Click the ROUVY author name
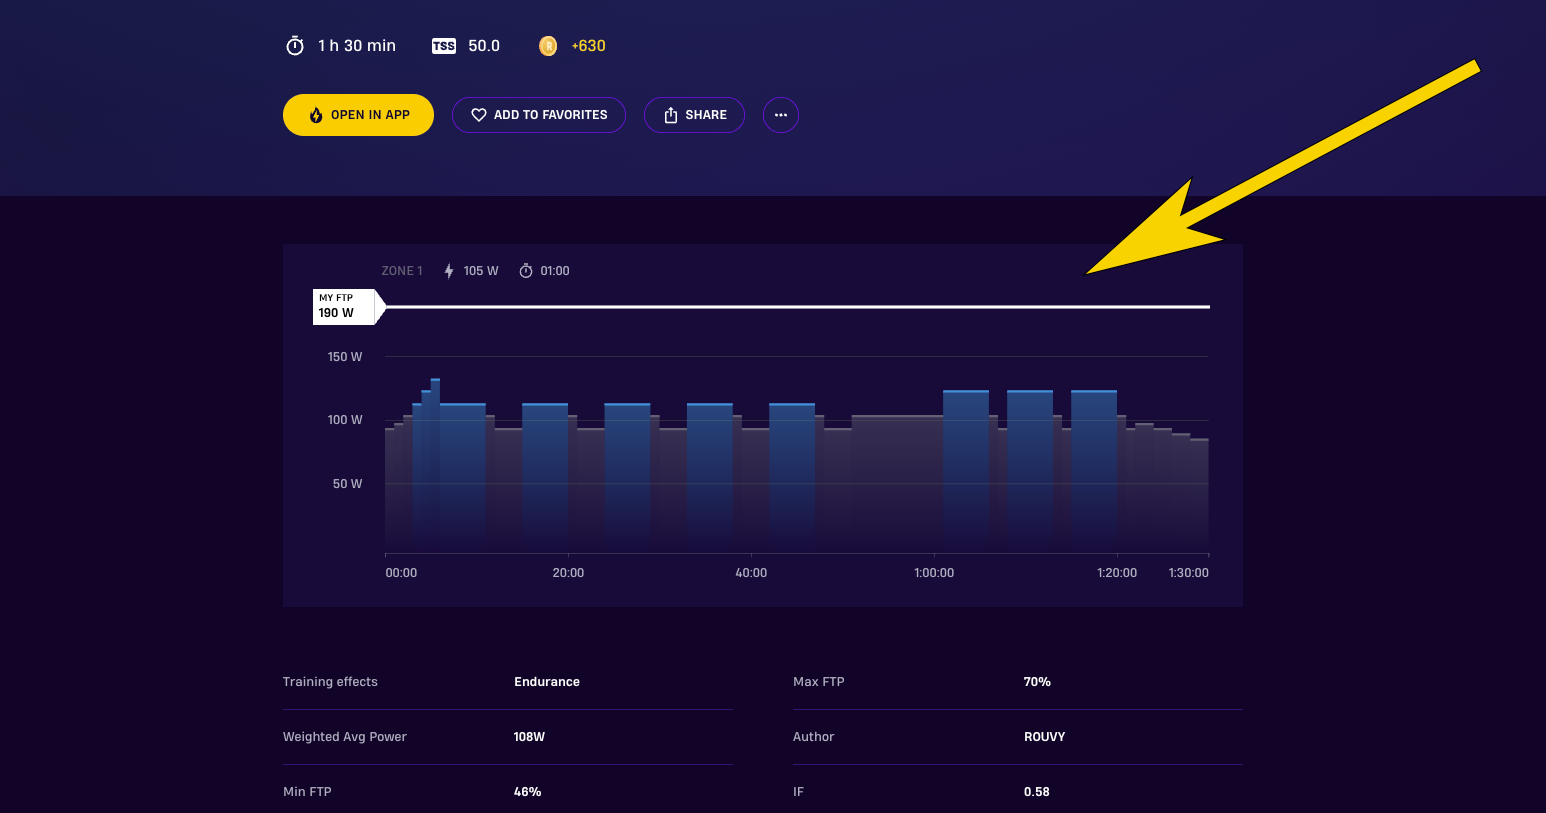Image resolution: width=1546 pixels, height=813 pixels. (1044, 737)
